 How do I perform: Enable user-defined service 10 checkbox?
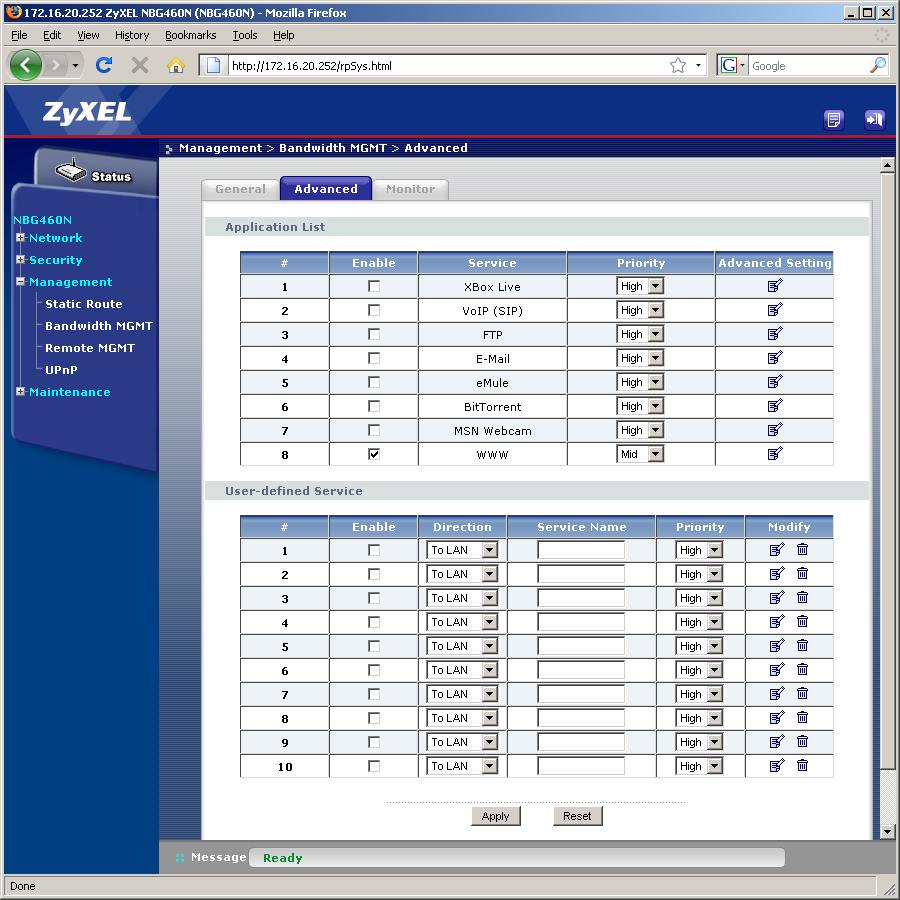(374, 766)
